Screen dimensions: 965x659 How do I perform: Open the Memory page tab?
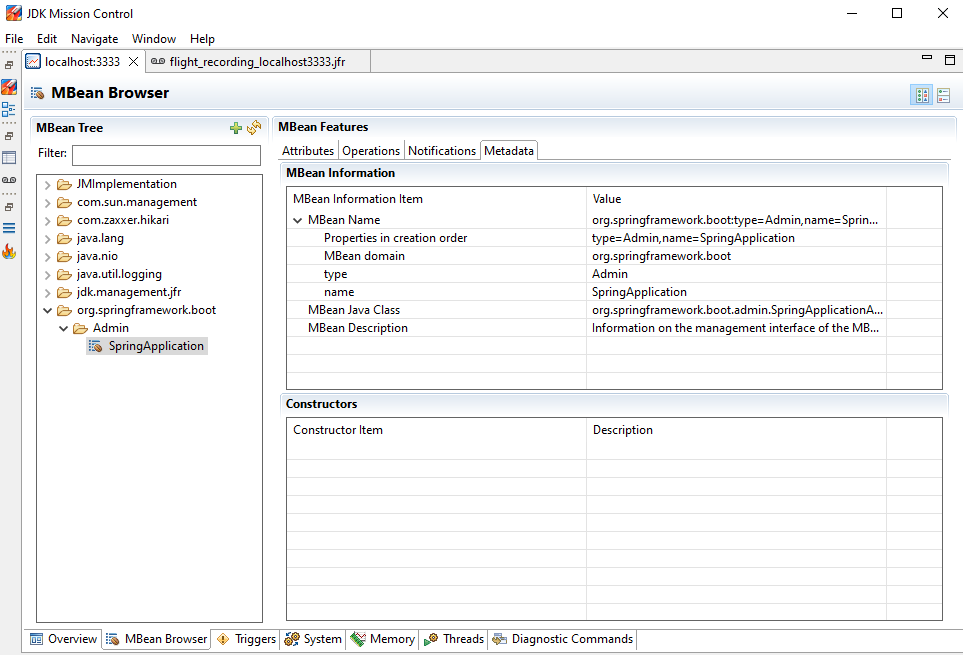point(382,639)
